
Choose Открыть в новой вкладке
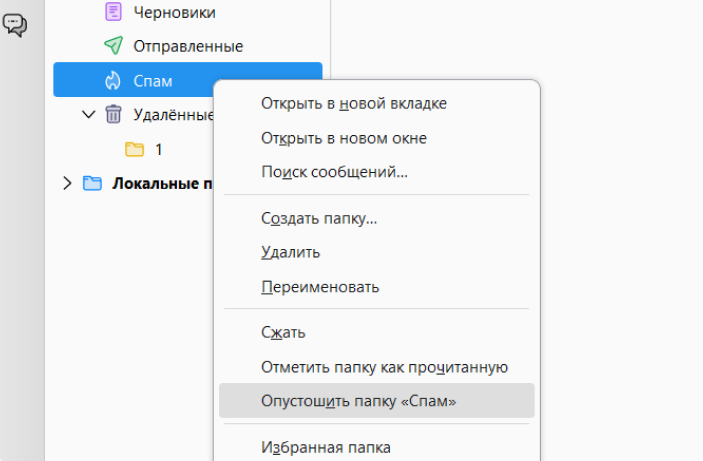pos(353,103)
